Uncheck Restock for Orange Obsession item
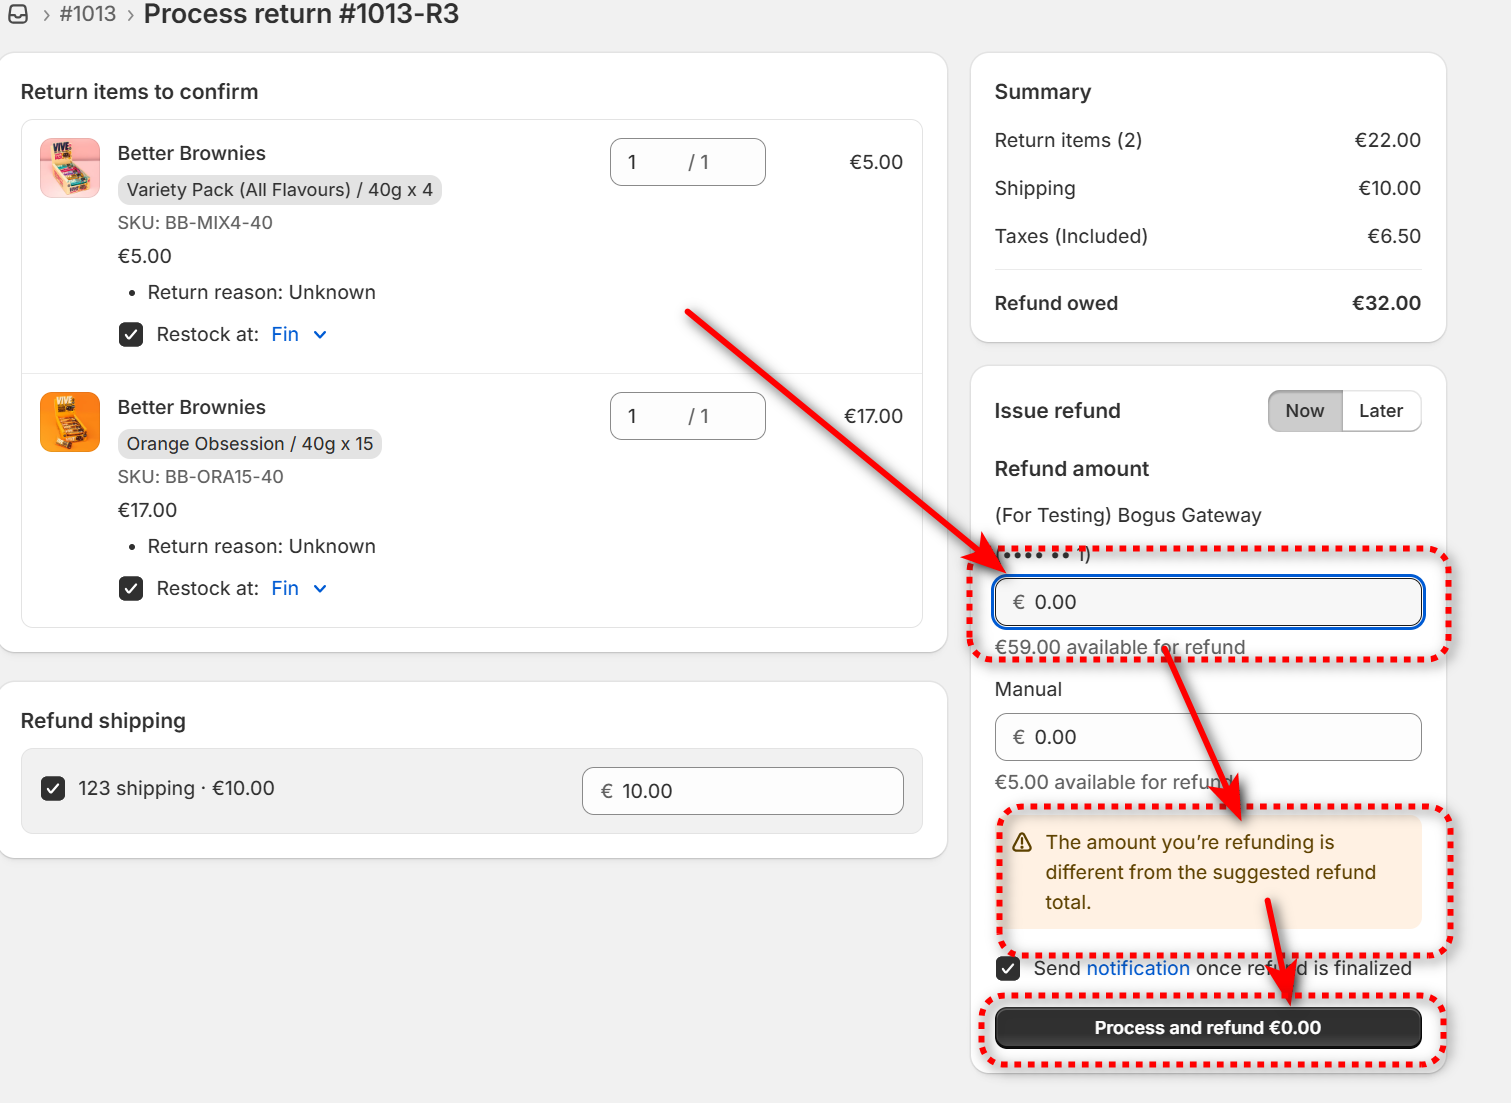The image size is (1511, 1103). point(131,589)
